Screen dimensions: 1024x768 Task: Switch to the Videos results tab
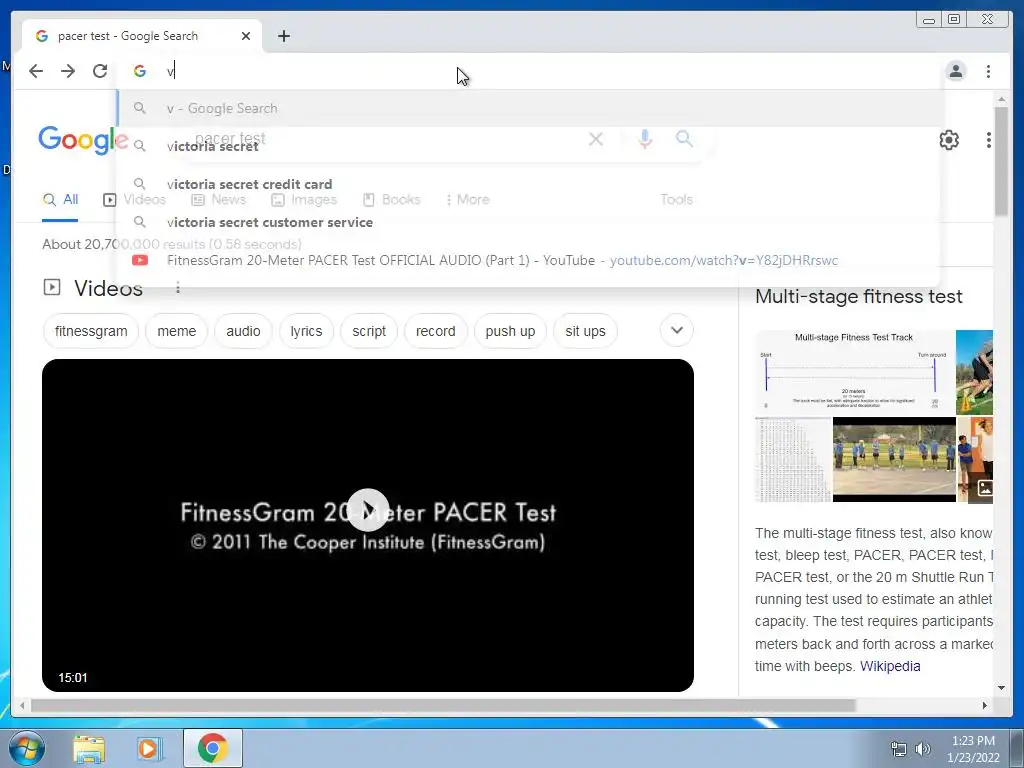[135, 200]
